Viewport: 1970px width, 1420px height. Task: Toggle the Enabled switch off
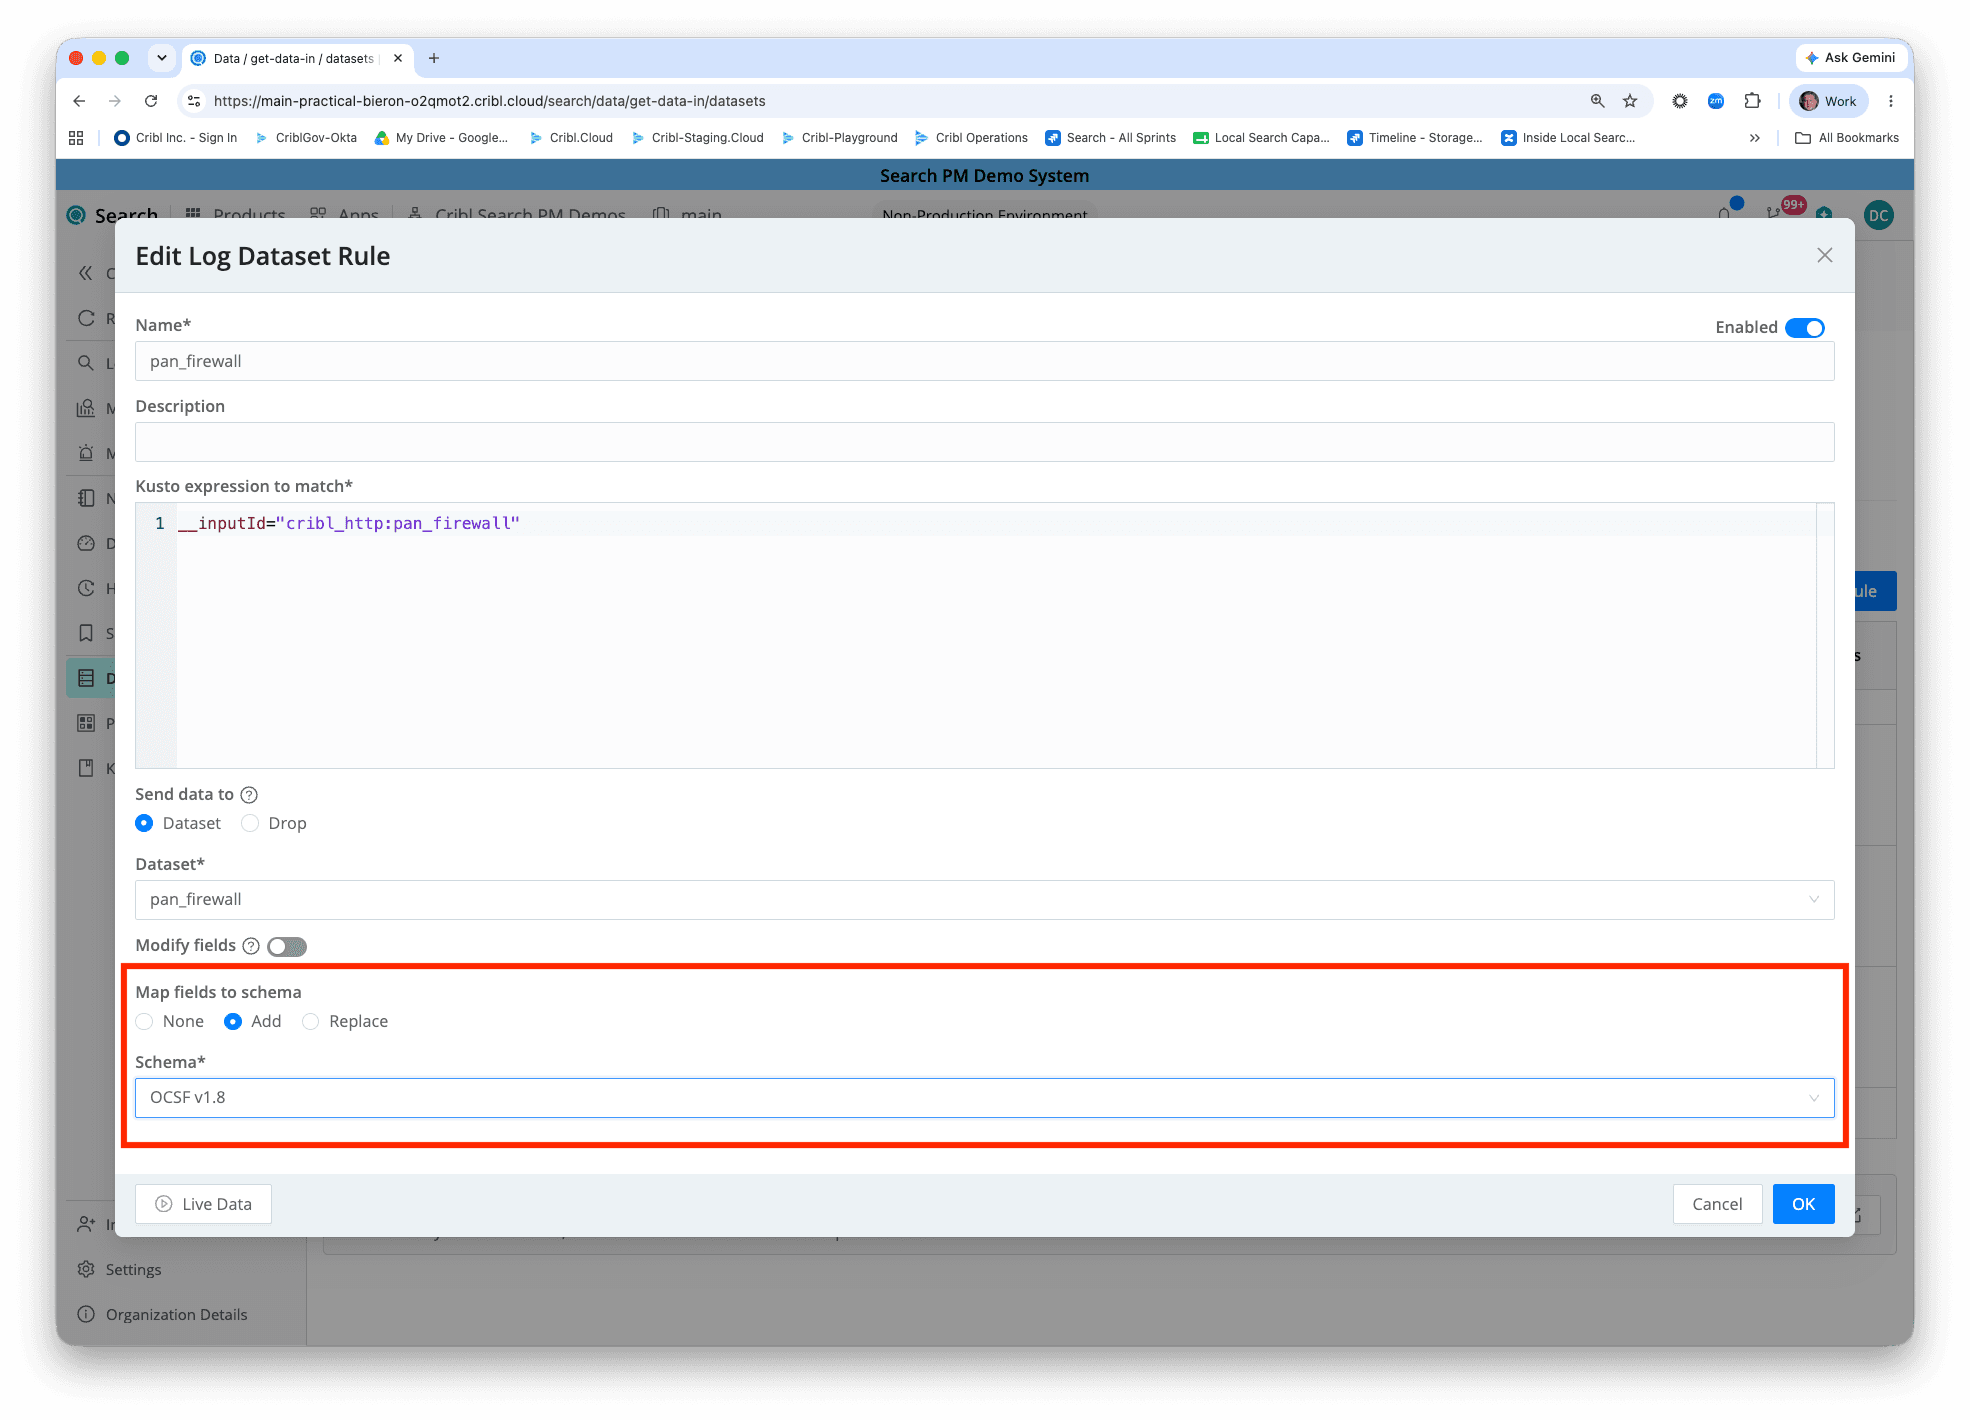[1805, 328]
